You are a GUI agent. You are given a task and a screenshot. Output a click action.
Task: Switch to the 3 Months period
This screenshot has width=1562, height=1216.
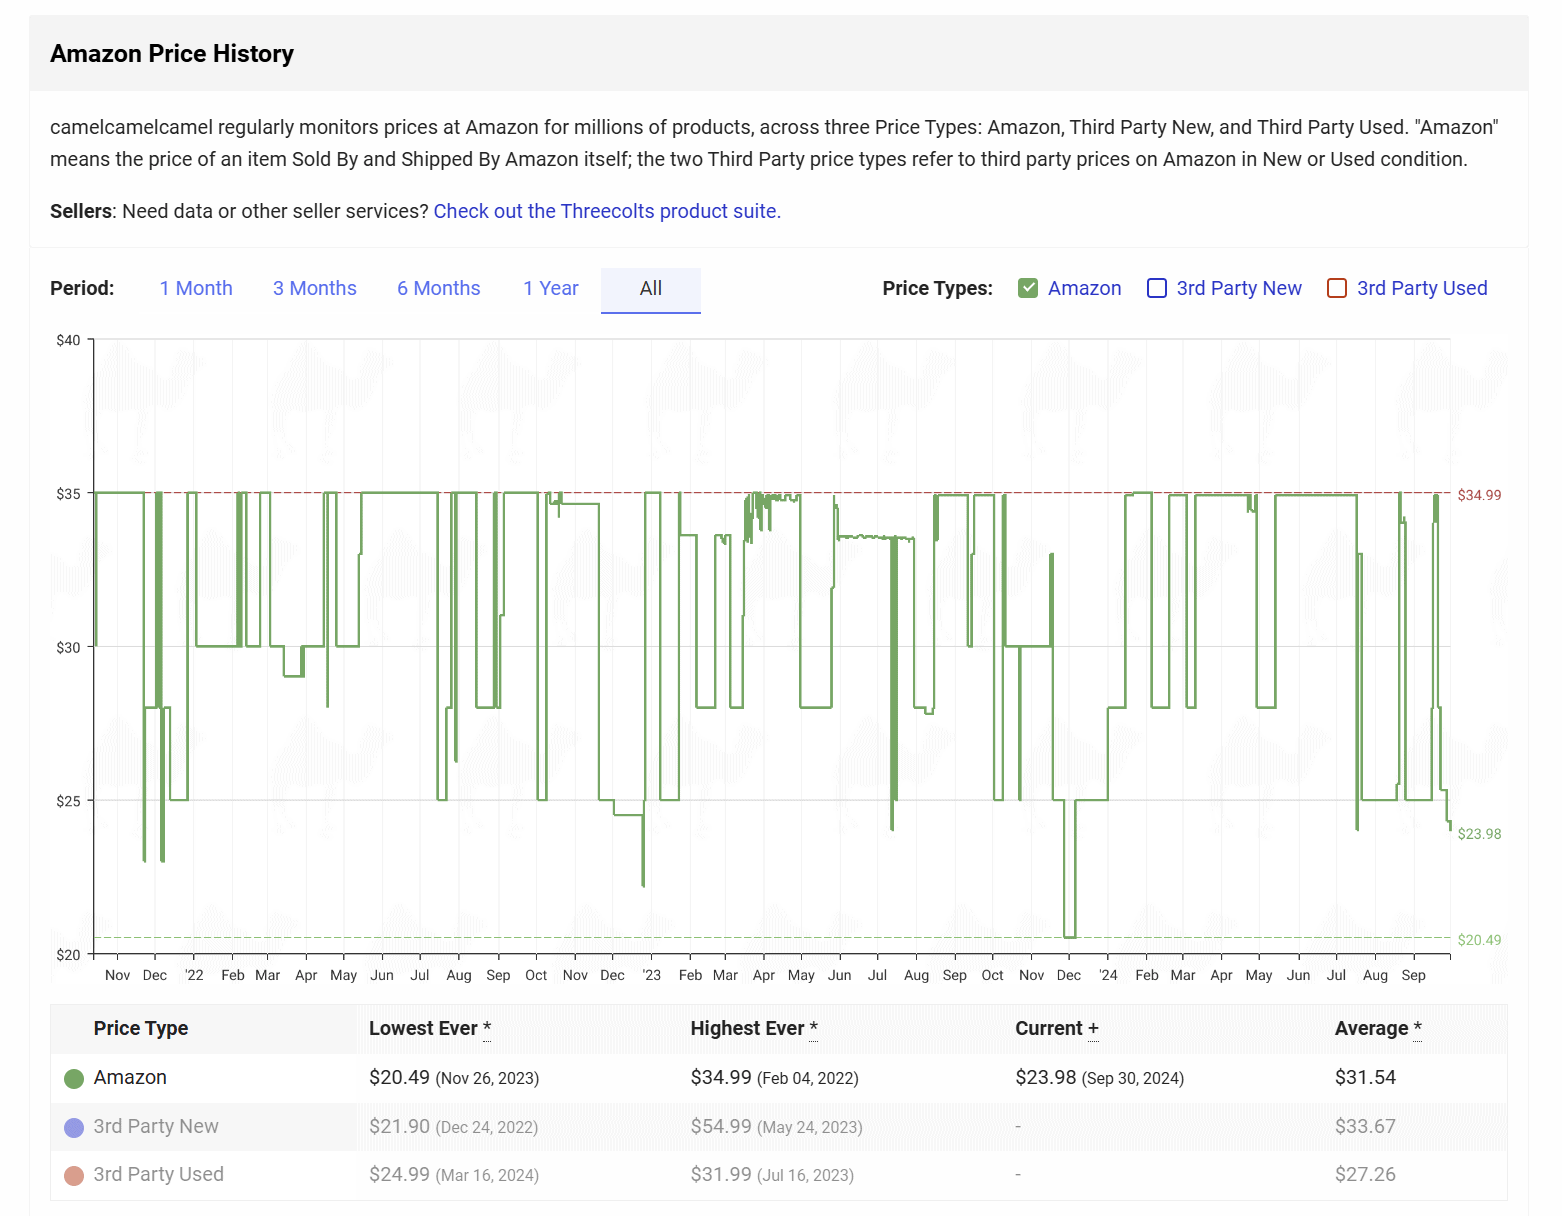[314, 288]
